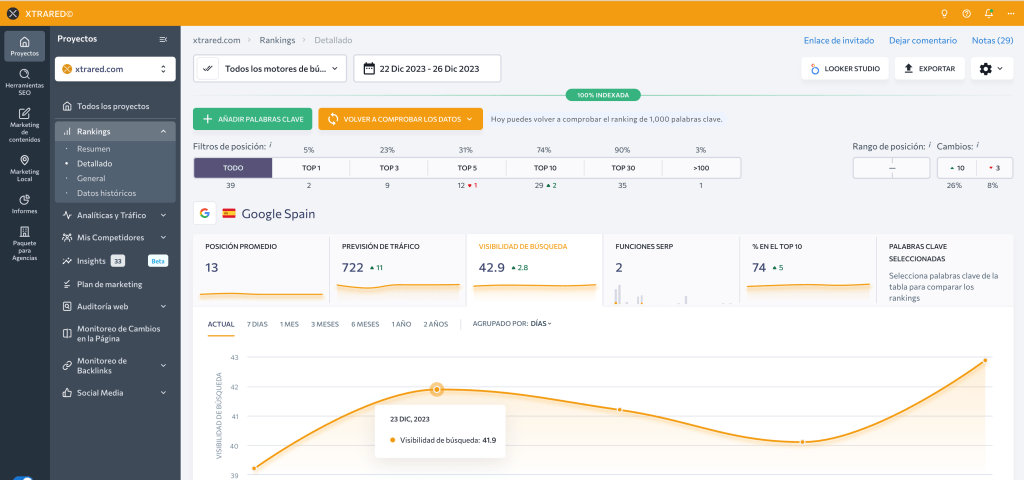1024x480 pixels.
Task: Click the Rango de posición slider
Action: (x=891, y=168)
